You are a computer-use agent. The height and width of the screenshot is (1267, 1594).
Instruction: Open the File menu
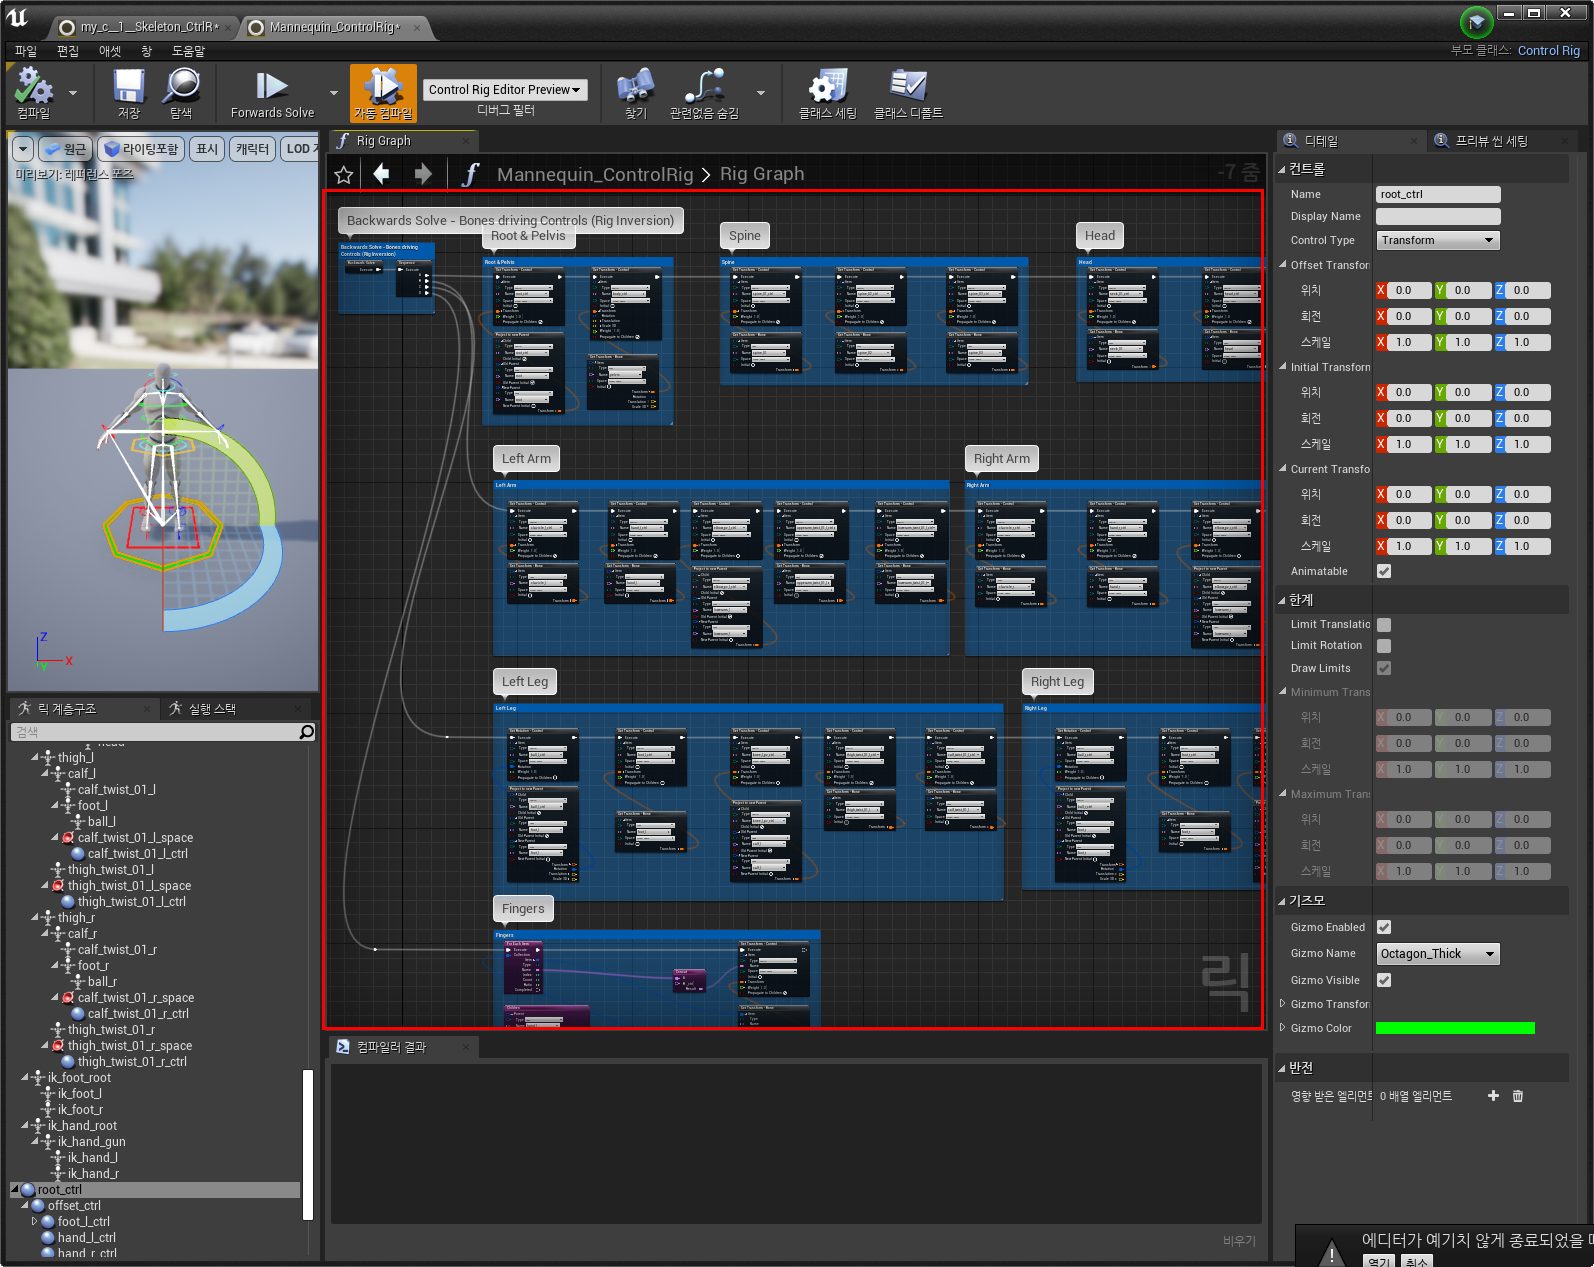pyautogui.click(x=26, y=51)
